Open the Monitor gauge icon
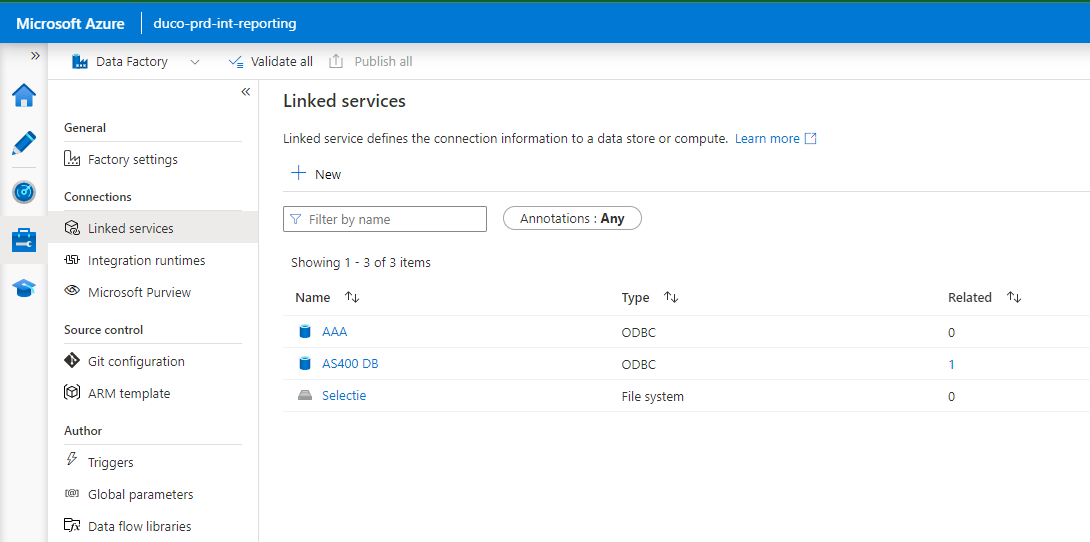This screenshot has width=1090, height=542. click(x=24, y=192)
